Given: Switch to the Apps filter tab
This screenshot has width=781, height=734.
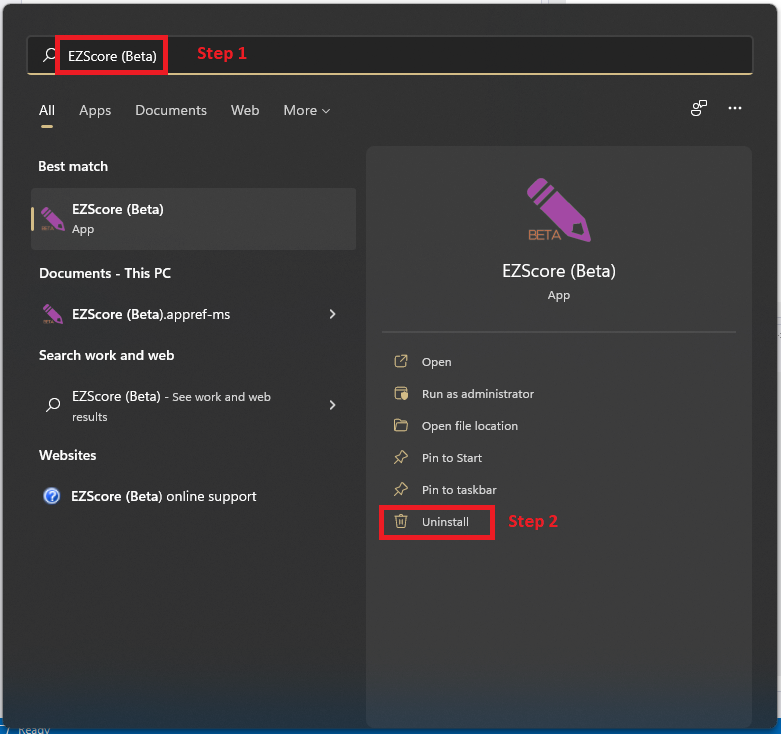Looking at the screenshot, I should (x=95, y=110).
